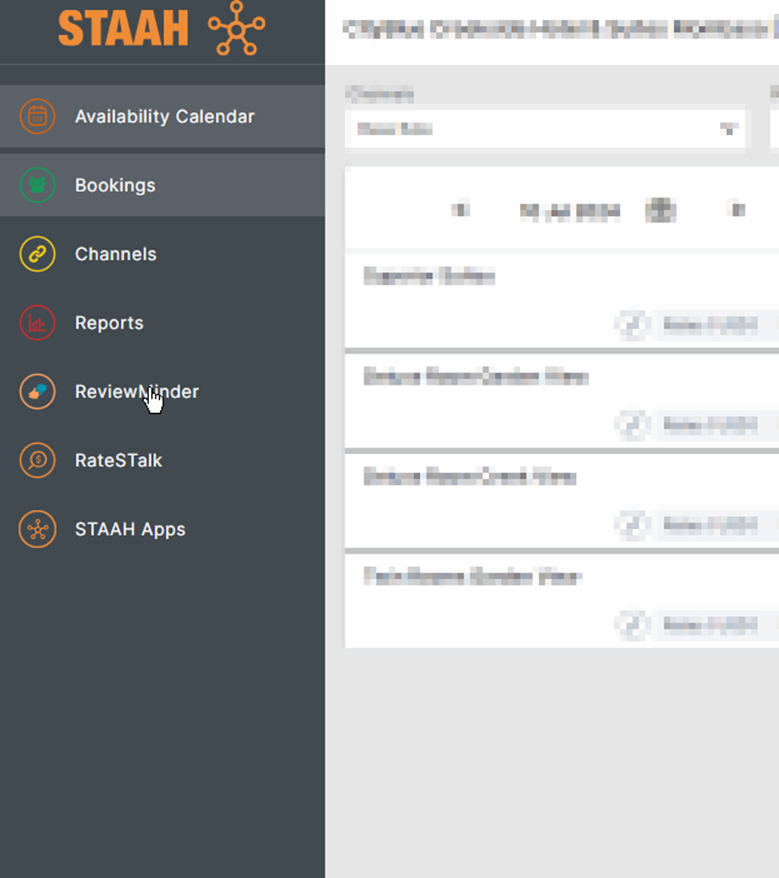Open the calendar date picker icon

(661, 211)
